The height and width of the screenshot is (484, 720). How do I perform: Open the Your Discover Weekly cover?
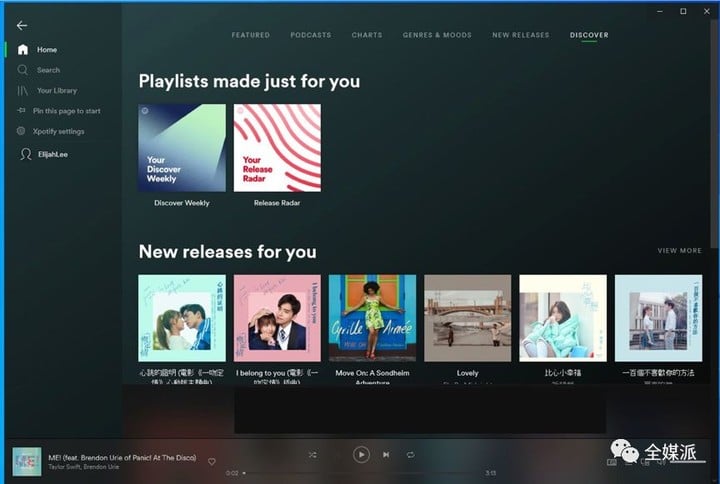[182, 148]
